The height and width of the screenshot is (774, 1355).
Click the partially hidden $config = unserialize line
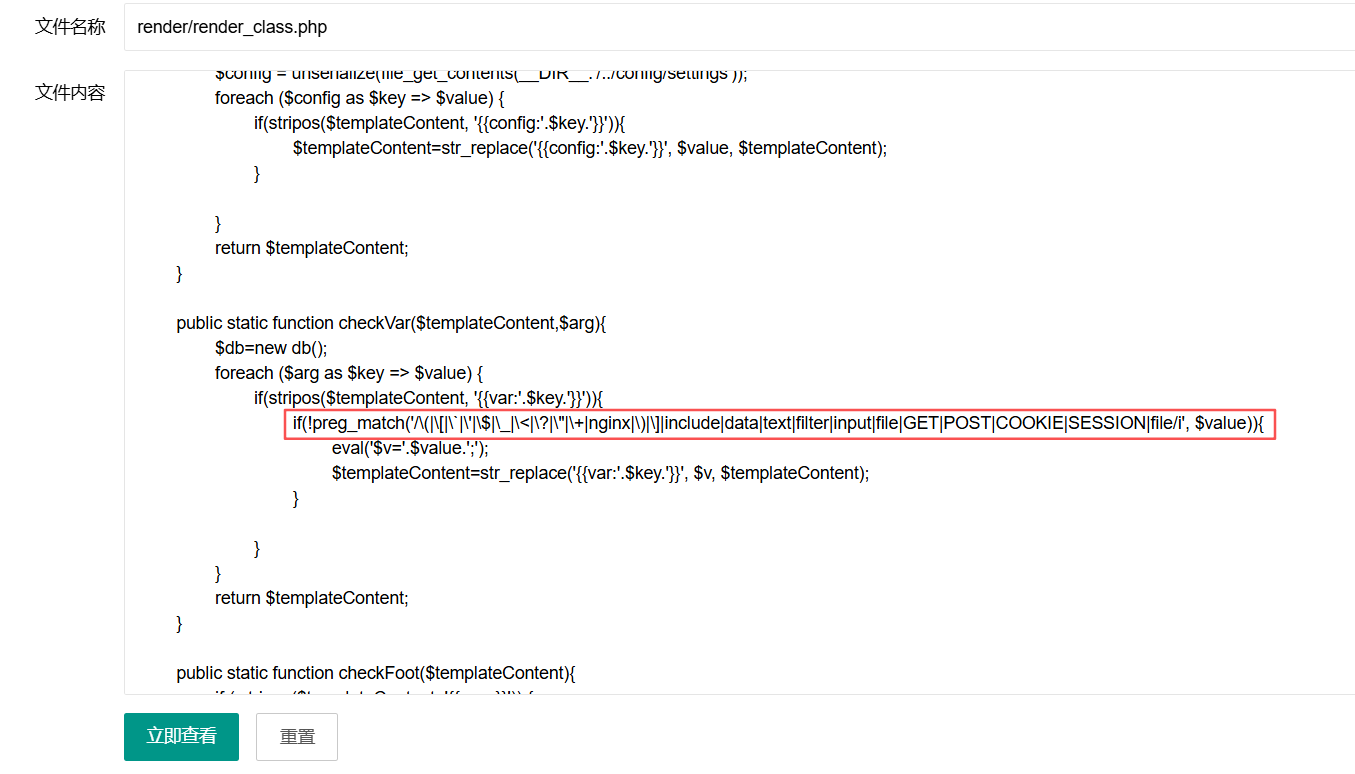(x=480, y=76)
